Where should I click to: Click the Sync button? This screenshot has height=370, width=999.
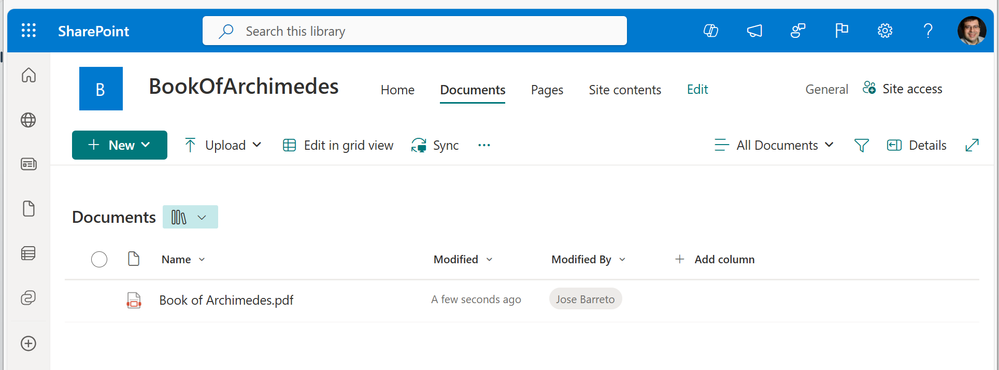tap(435, 145)
